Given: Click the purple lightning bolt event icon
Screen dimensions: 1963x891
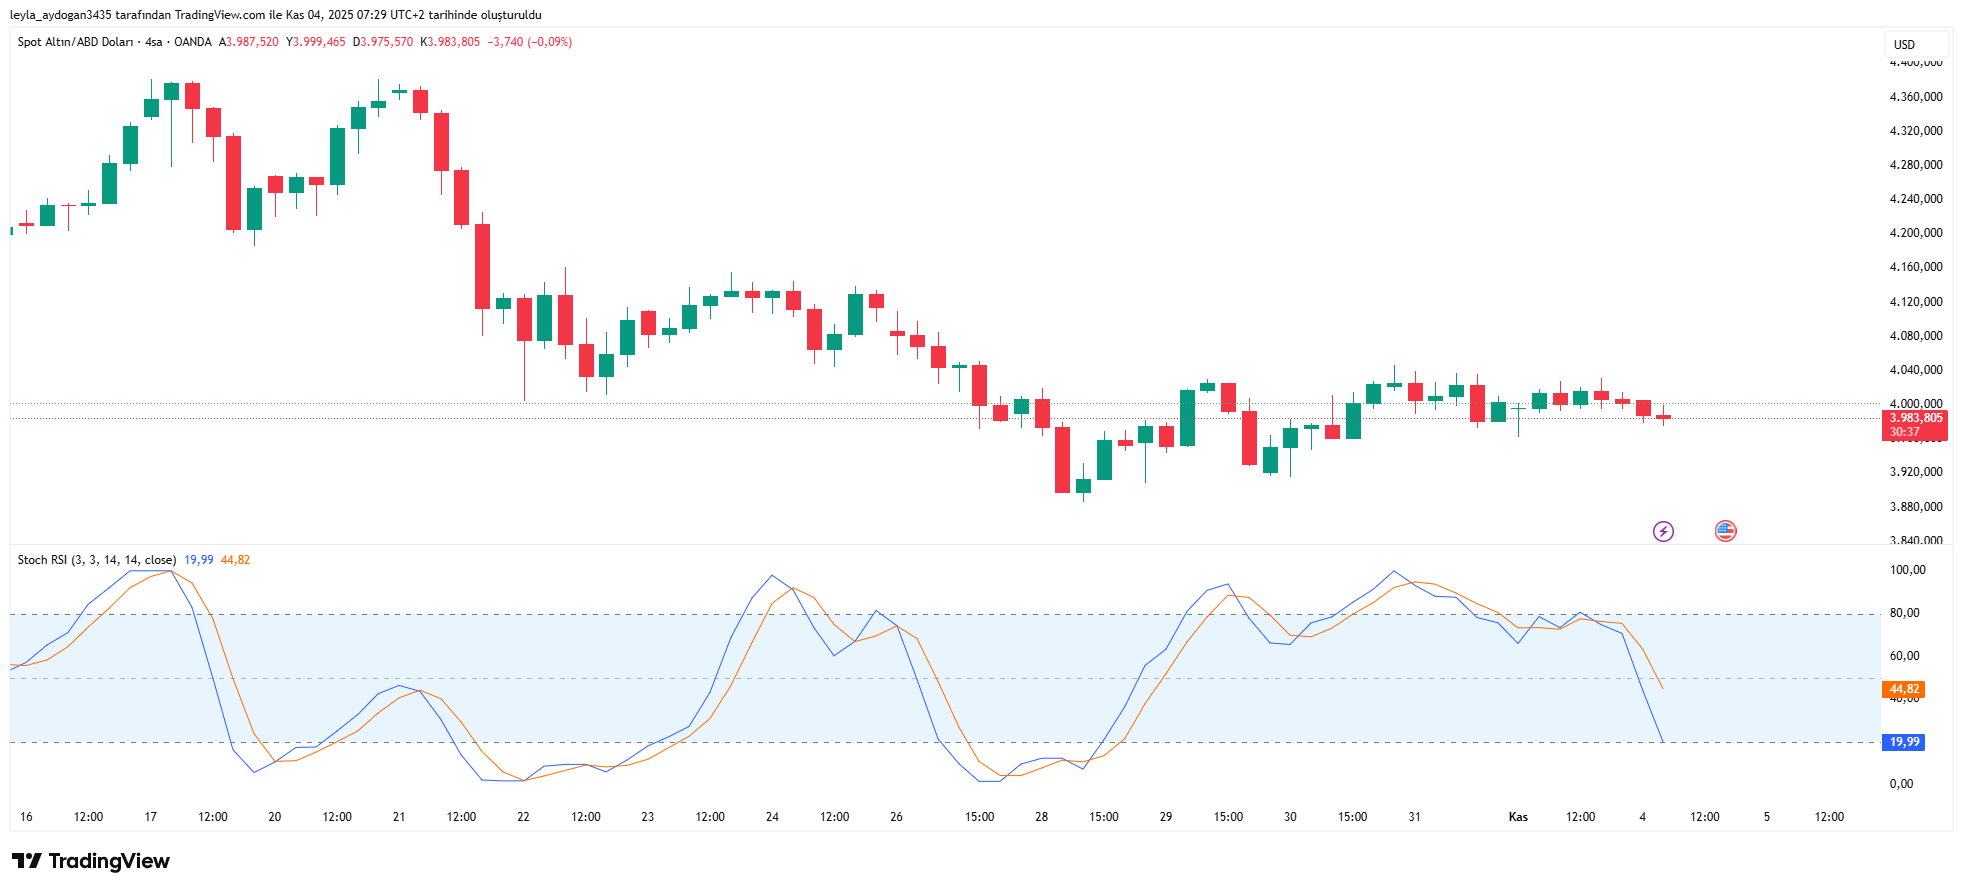Looking at the screenshot, I should [x=1663, y=531].
